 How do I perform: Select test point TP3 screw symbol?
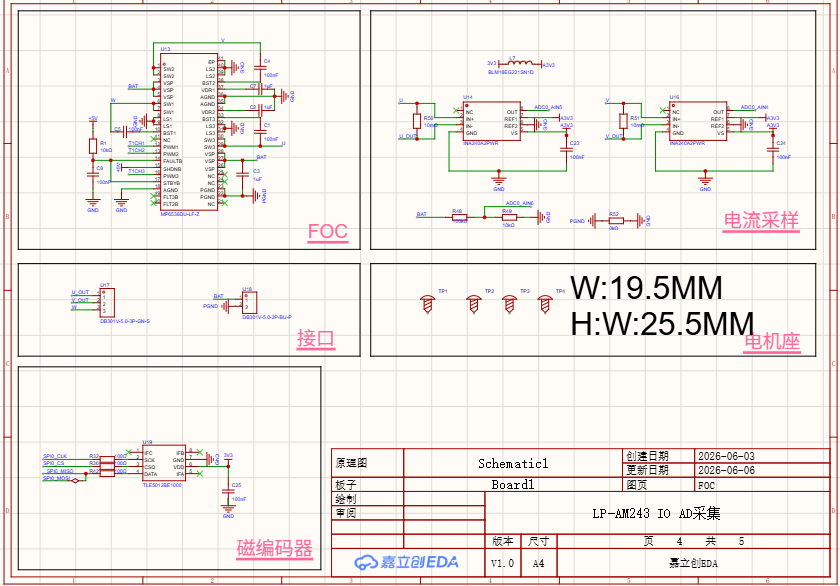tap(509, 304)
